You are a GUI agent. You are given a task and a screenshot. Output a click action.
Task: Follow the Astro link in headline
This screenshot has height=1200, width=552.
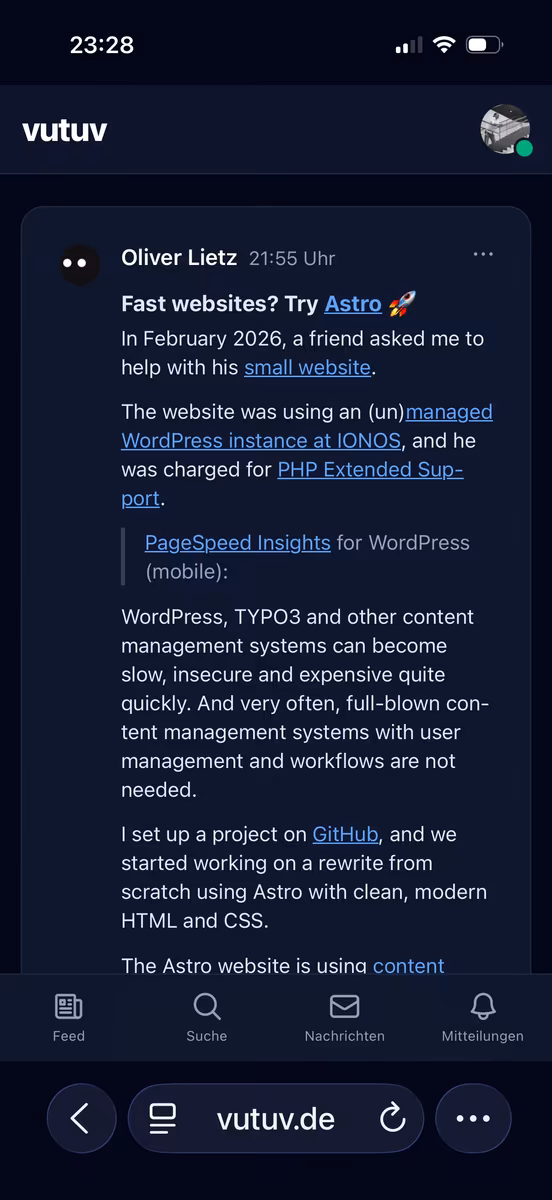[353, 304]
